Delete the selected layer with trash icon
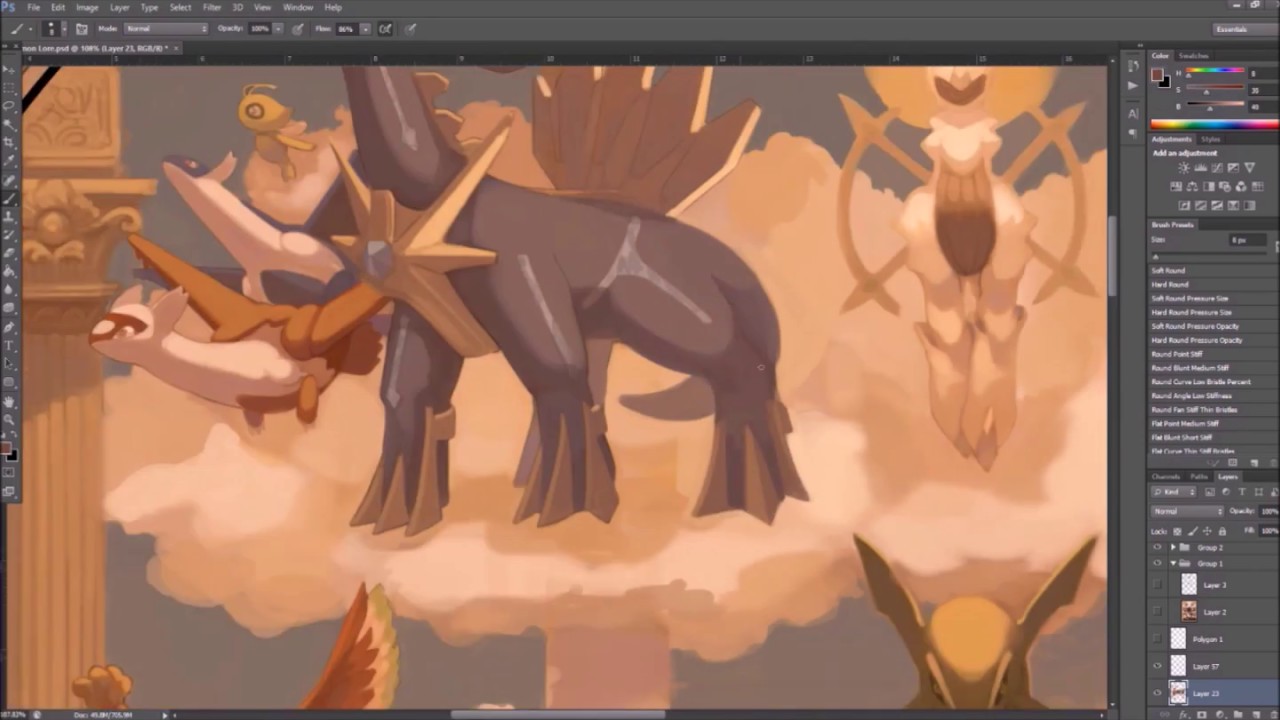 1274,715
